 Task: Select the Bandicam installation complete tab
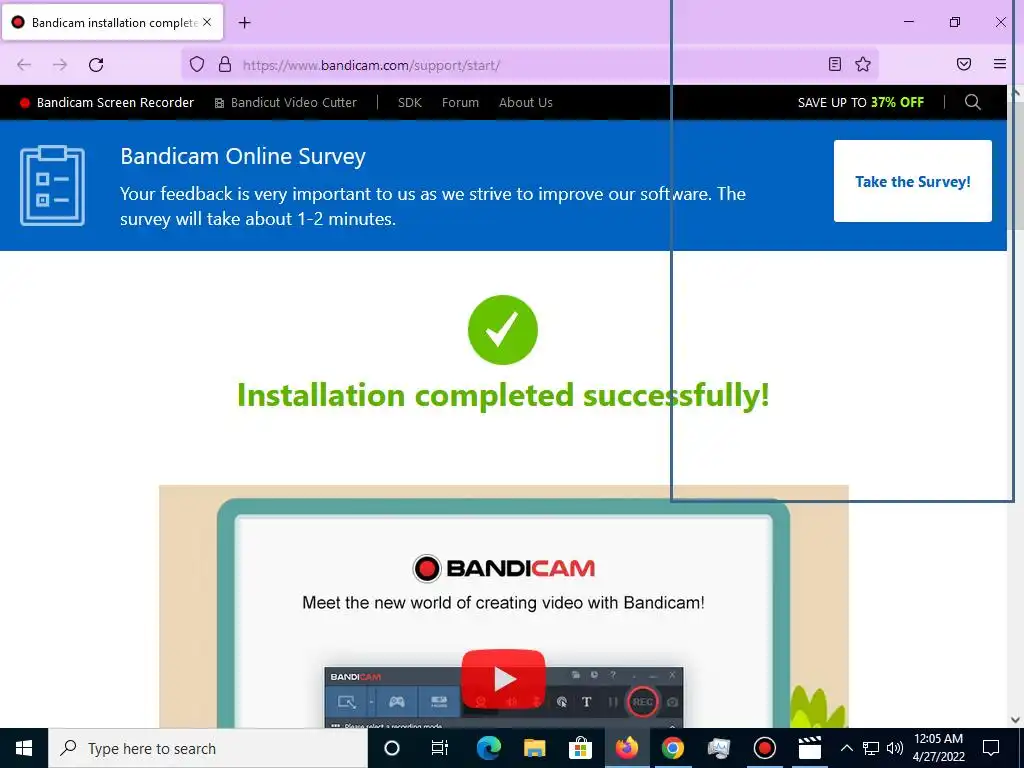coord(112,22)
